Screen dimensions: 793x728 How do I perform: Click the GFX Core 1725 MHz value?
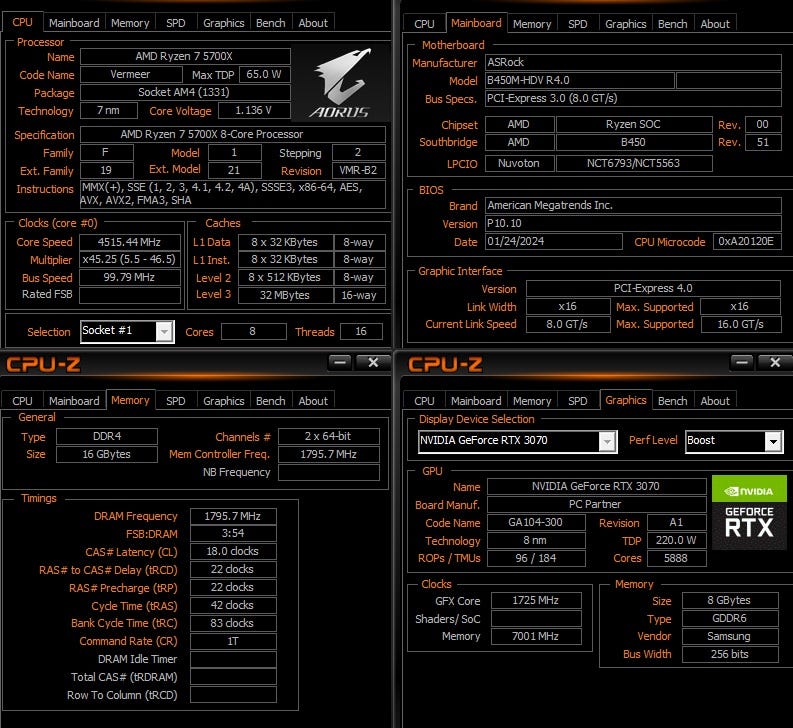coord(536,601)
